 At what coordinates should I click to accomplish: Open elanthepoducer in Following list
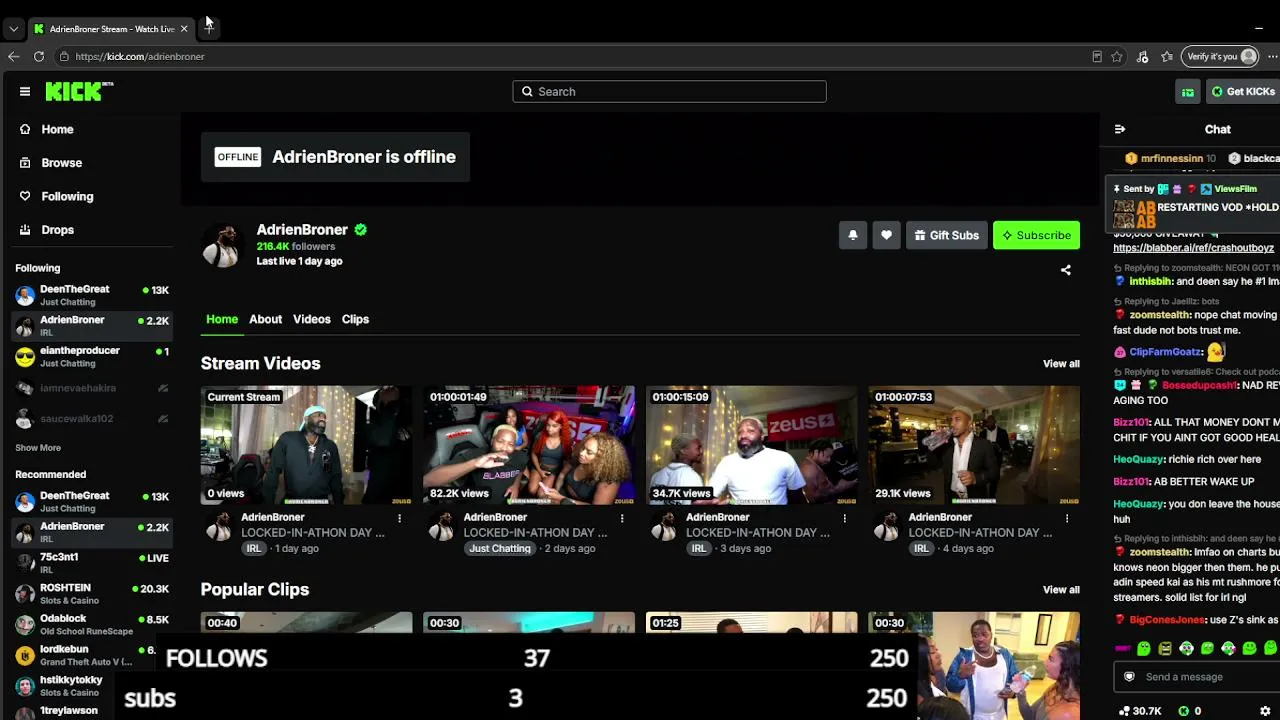click(90, 357)
